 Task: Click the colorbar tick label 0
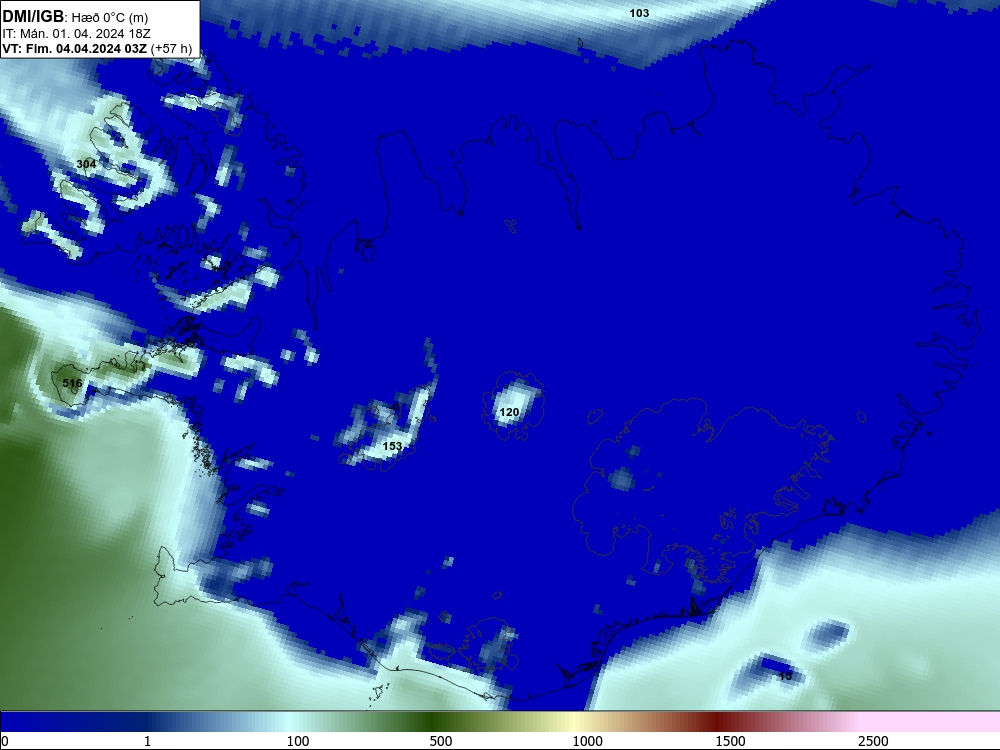pyautogui.click(x=5, y=741)
